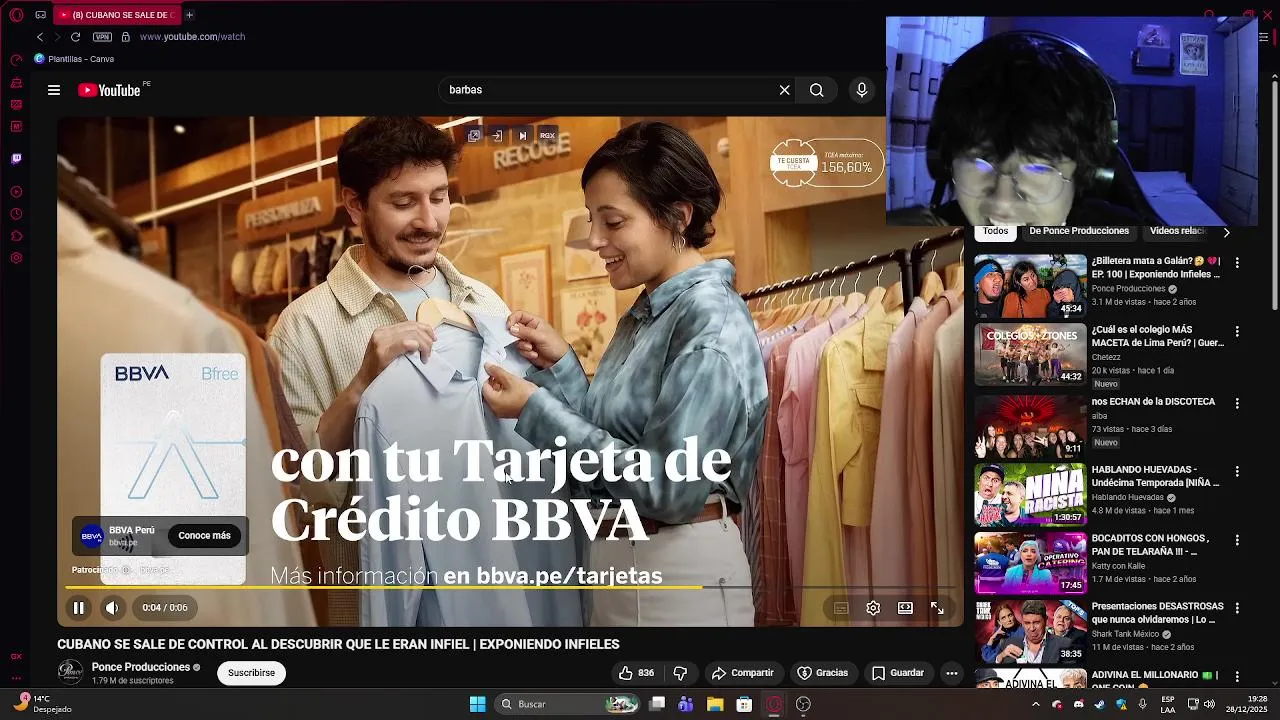The width and height of the screenshot is (1280, 720).
Task: Open the sidebar settings gear icon
Action: [16, 258]
